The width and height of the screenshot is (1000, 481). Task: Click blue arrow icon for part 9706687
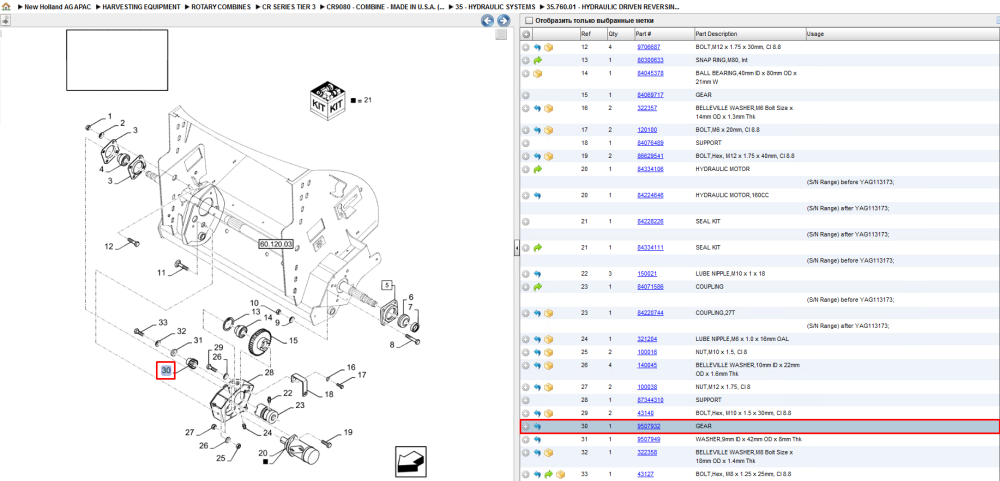click(537, 47)
